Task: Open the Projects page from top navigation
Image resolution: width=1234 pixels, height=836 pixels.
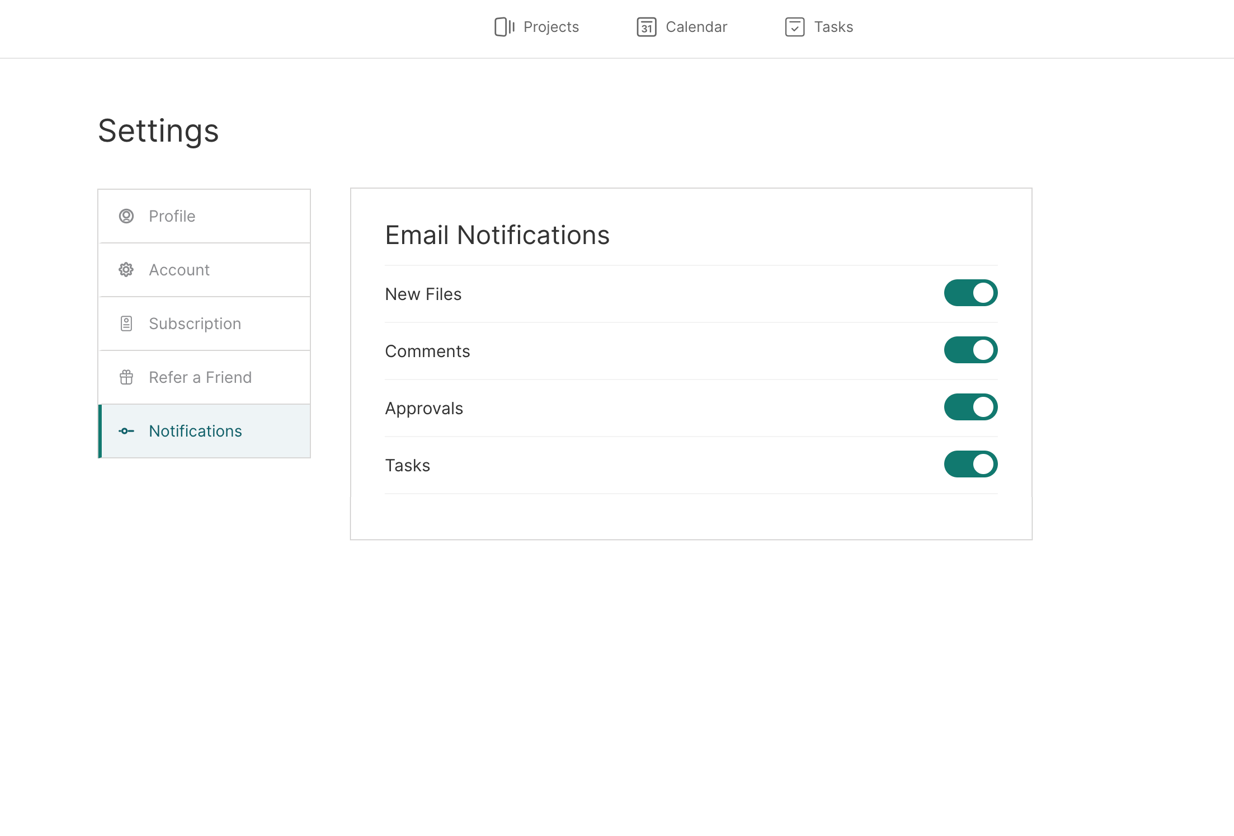Action: [x=551, y=27]
